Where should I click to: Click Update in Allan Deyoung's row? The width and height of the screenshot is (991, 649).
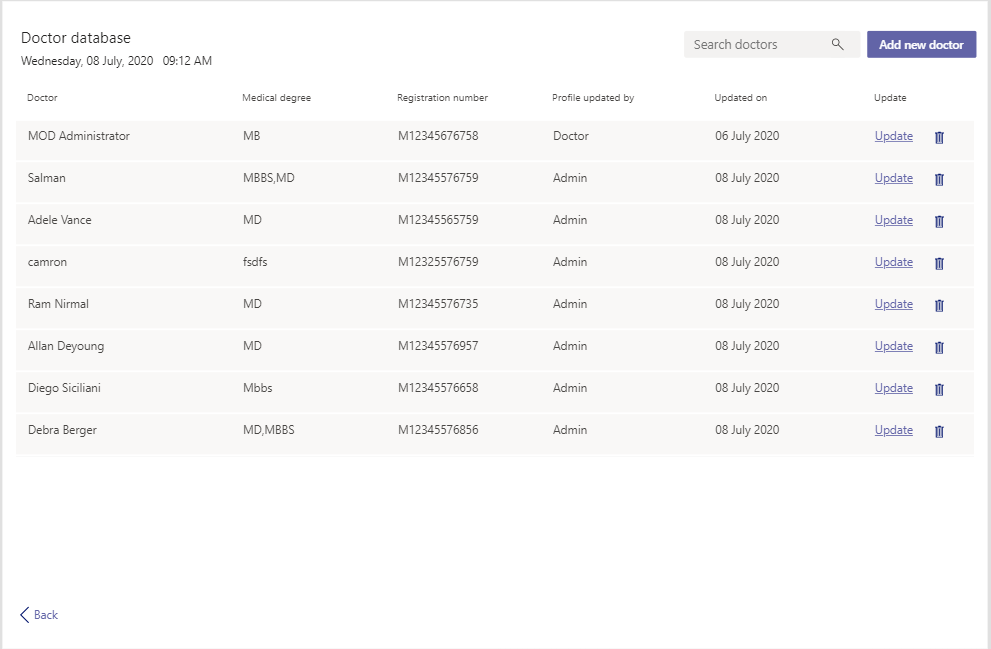pyautogui.click(x=894, y=346)
